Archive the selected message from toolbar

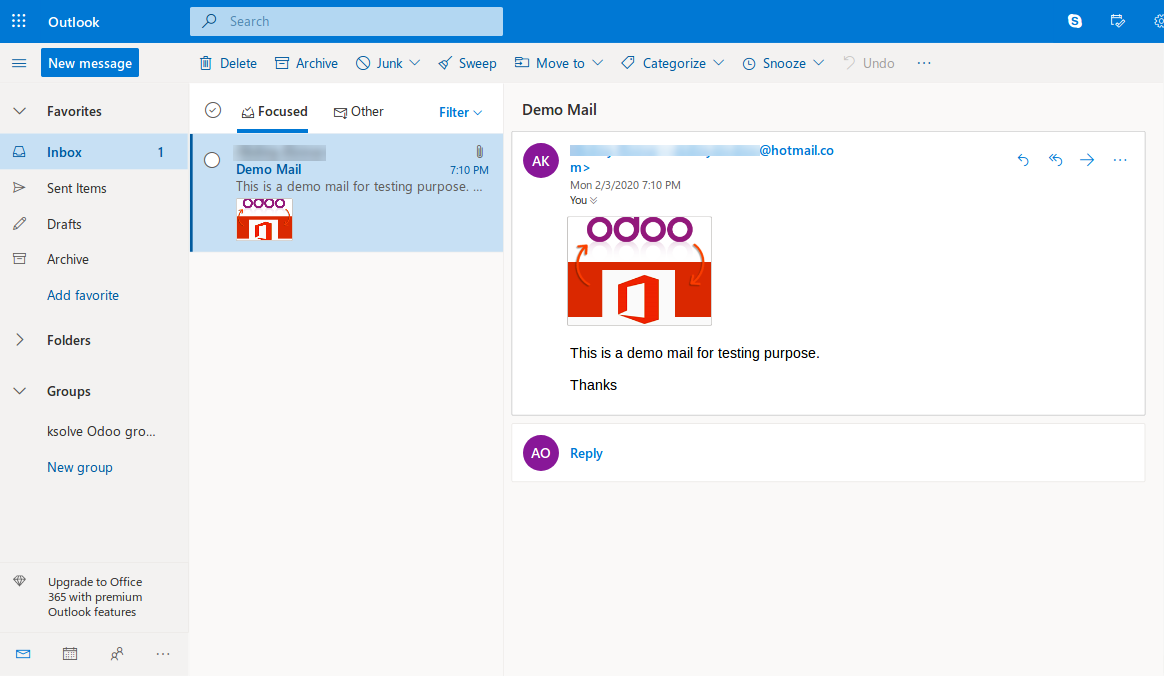(x=306, y=63)
